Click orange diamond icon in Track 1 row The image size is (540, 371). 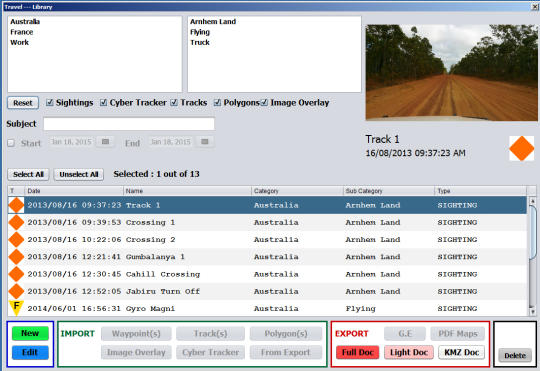[x=16, y=205]
